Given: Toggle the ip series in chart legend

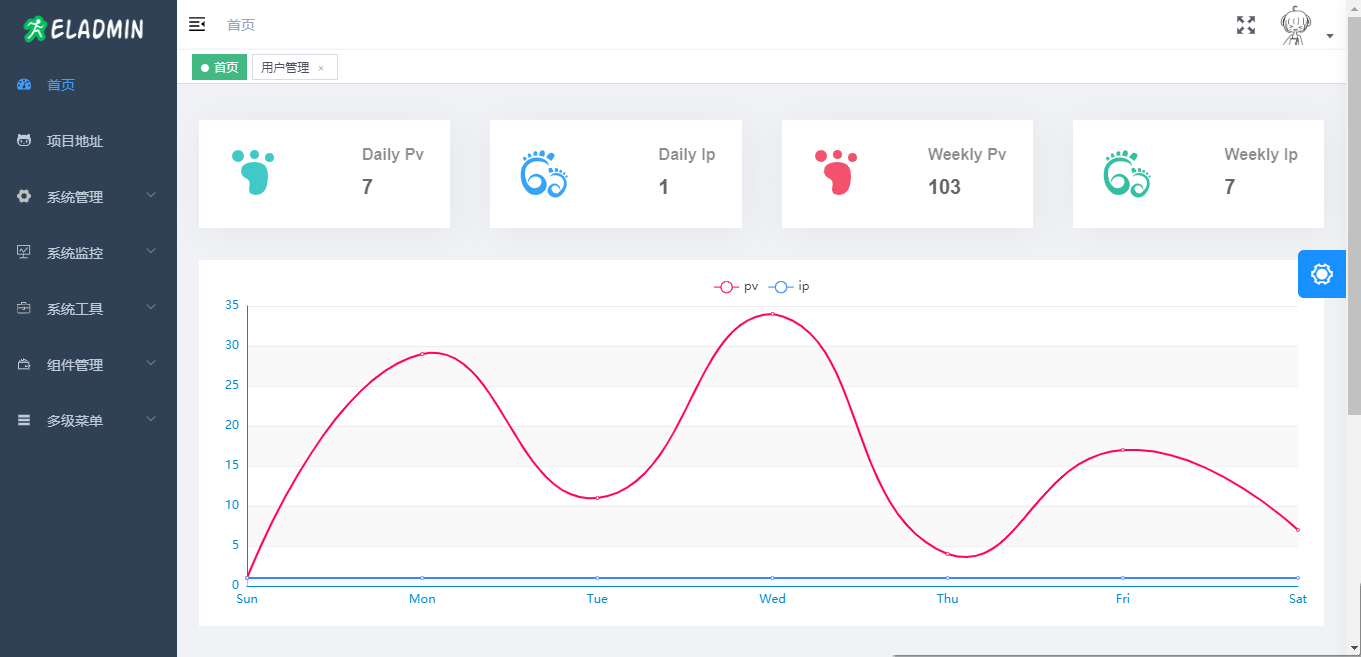Looking at the screenshot, I should tap(789, 287).
